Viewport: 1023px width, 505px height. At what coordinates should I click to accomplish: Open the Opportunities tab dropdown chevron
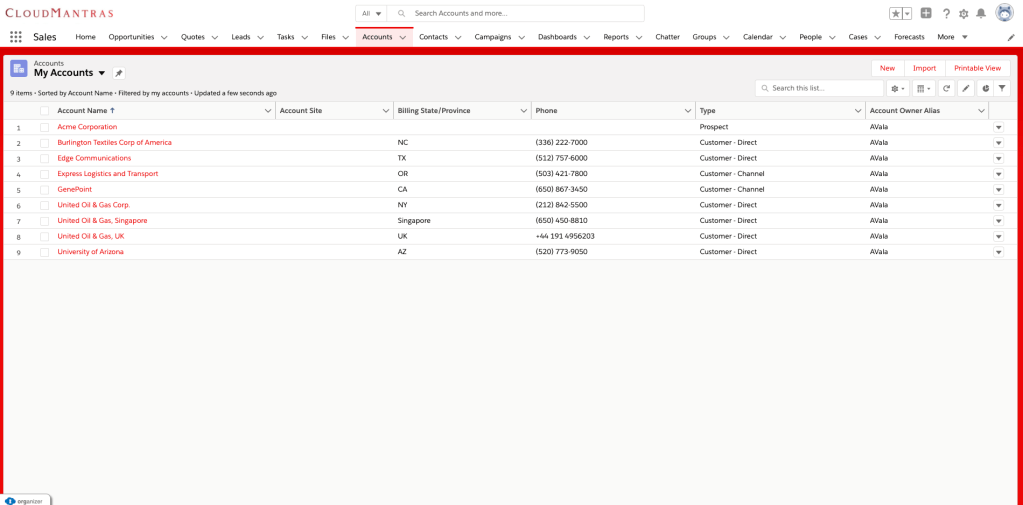point(164,37)
